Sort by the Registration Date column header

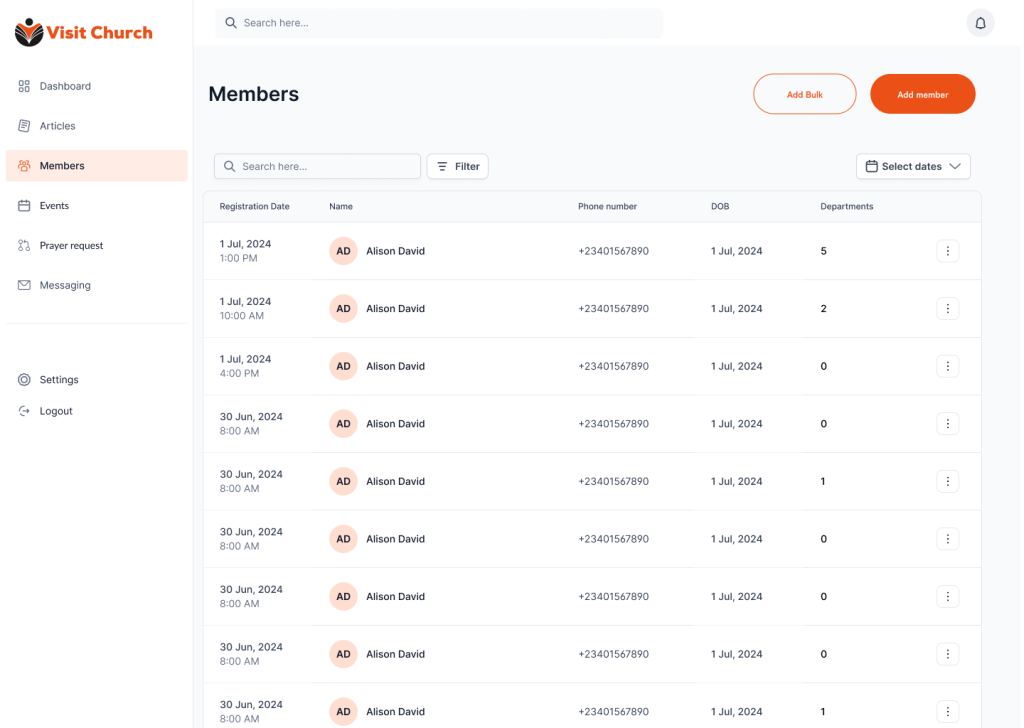tap(254, 207)
